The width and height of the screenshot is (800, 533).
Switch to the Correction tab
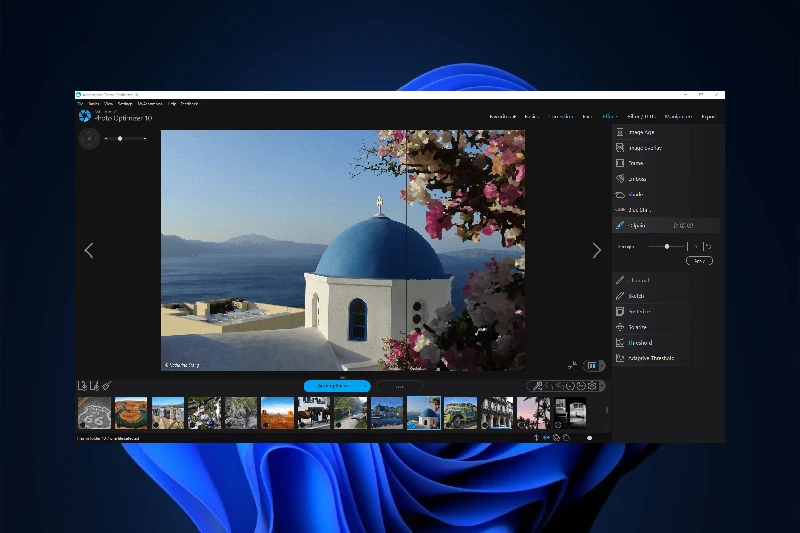(560, 117)
